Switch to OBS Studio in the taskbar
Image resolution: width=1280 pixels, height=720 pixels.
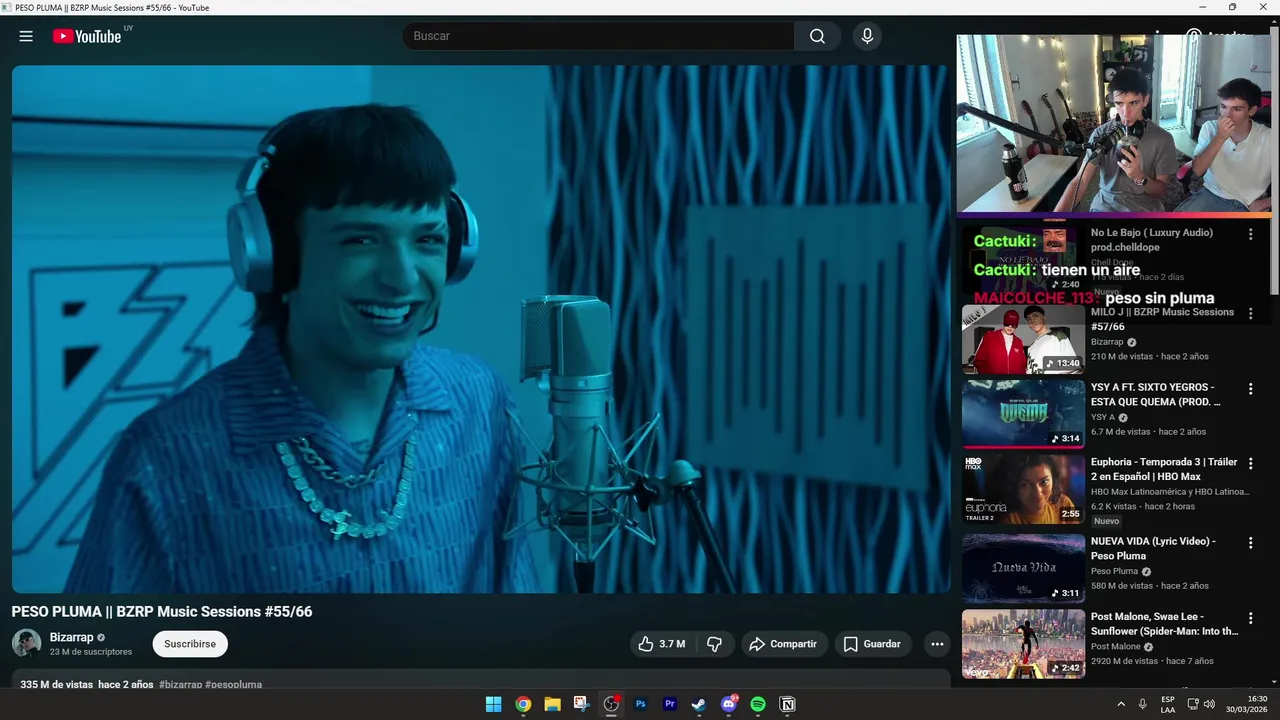[x=611, y=704]
